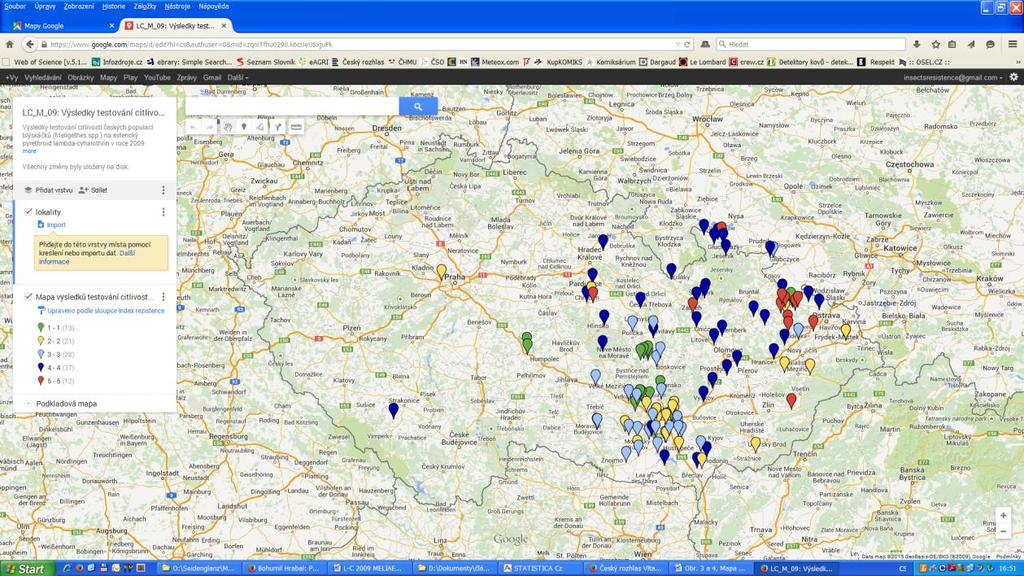Reload the page with the refresh icon
This screenshot has height=576, width=1024.
[x=687, y=44]
